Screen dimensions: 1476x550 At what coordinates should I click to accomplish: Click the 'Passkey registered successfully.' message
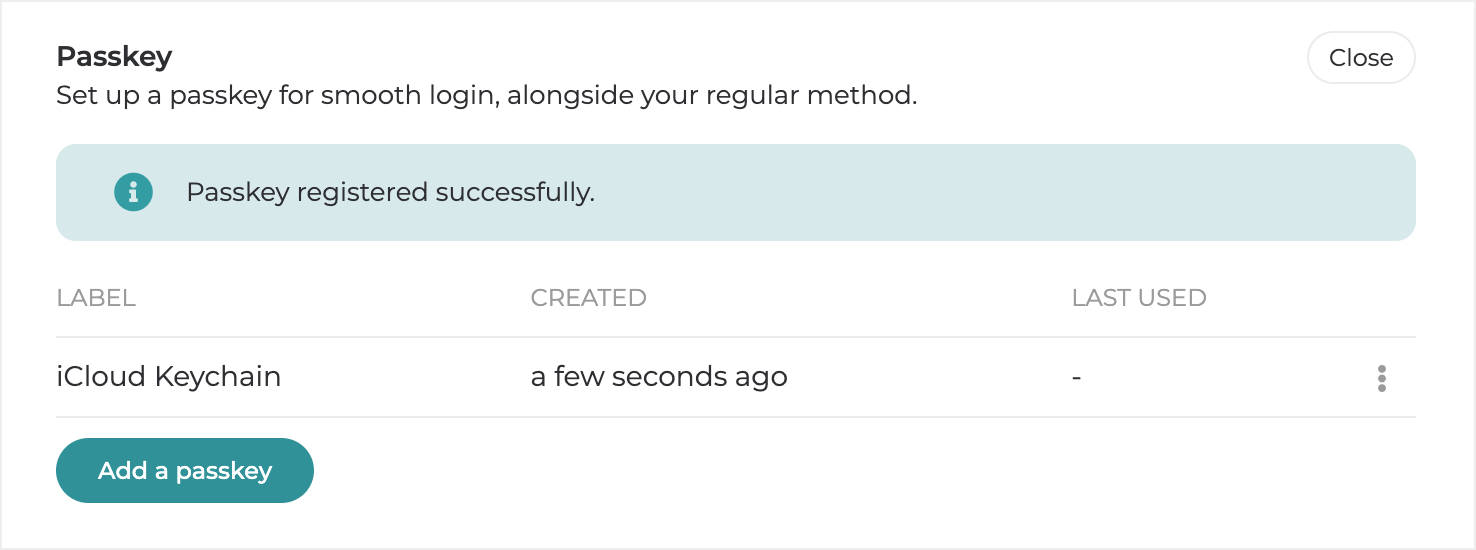click(390, 192)
